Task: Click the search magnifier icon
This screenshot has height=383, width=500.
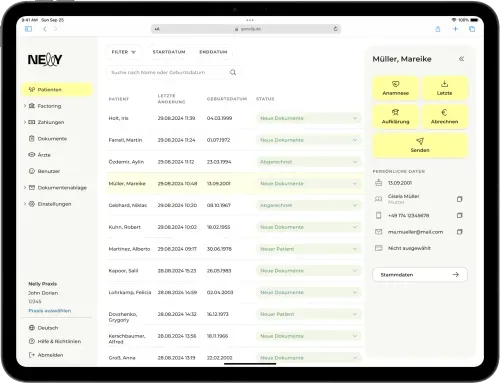Action: point(233,72)
